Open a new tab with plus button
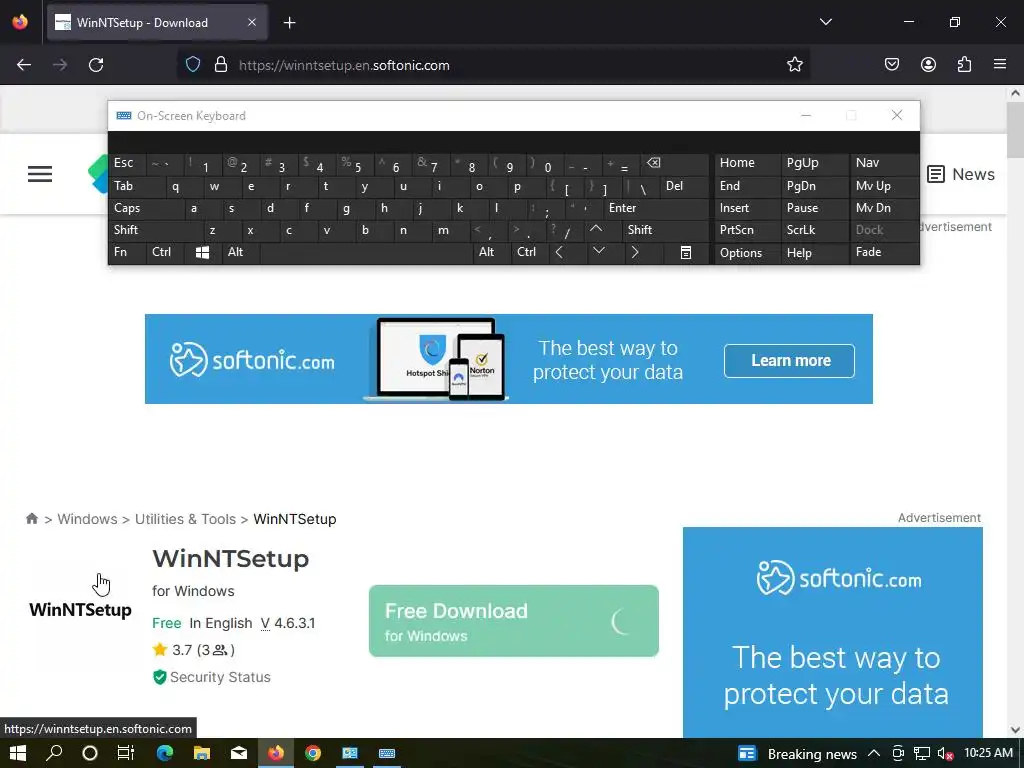 tap(289, 23)
